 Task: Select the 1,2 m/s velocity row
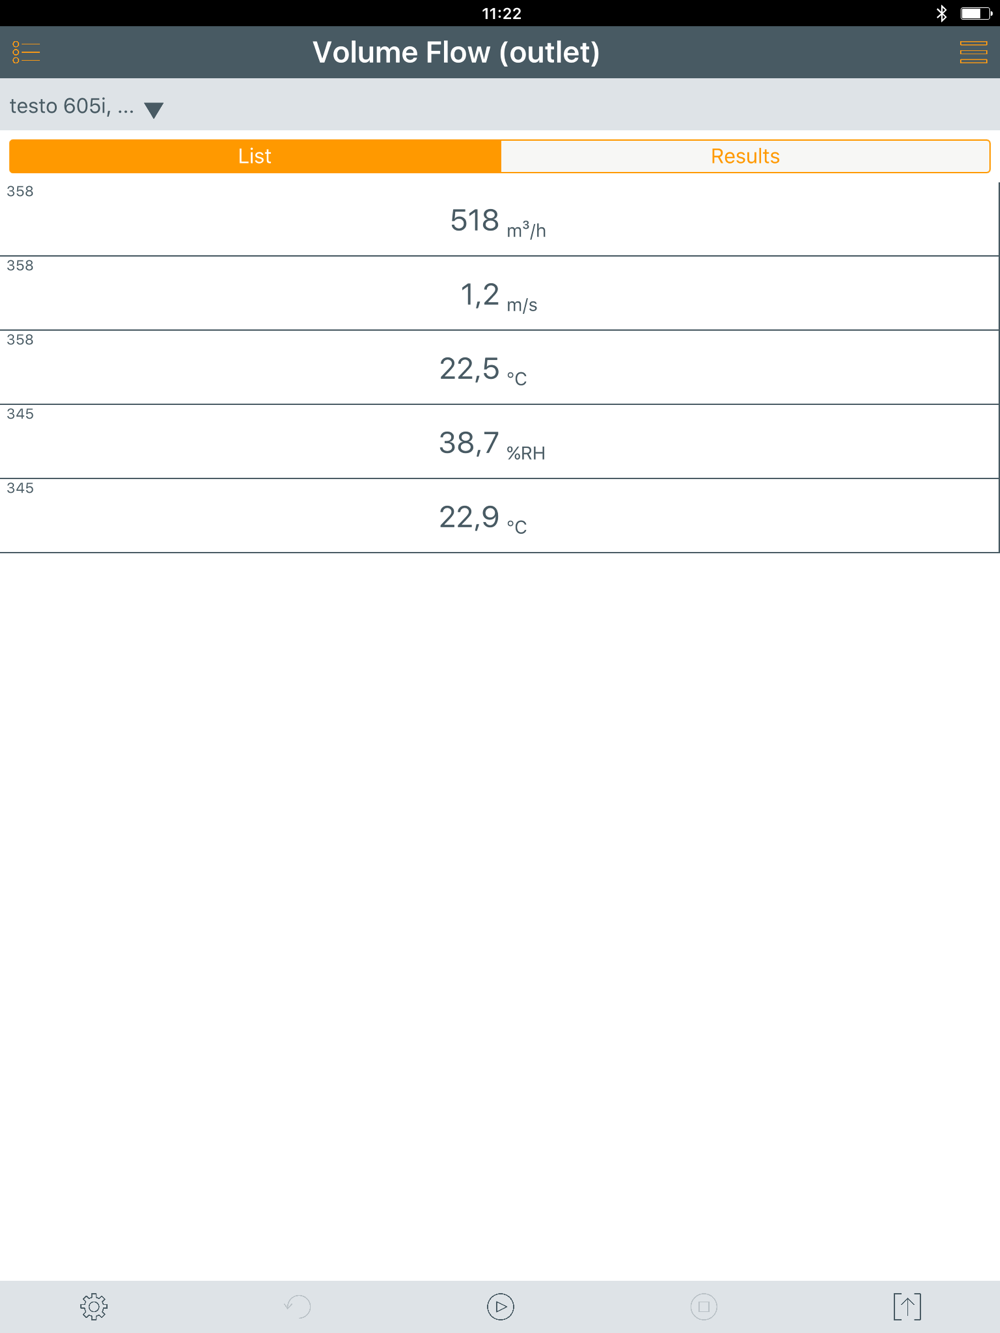coord(498,294)
